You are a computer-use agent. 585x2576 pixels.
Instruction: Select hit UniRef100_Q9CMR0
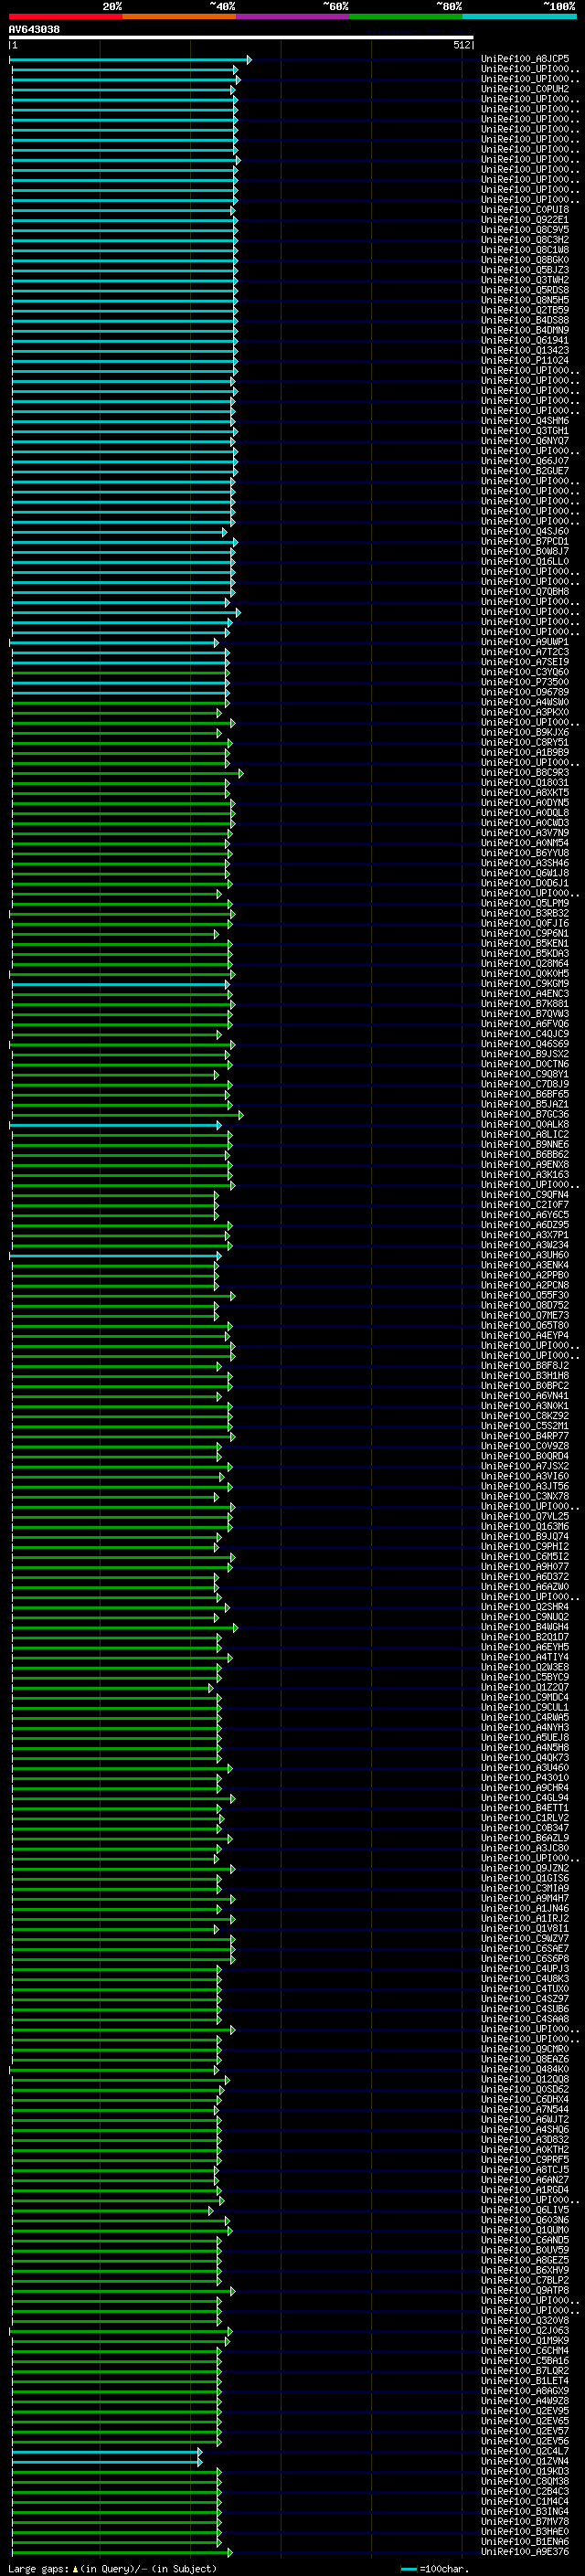point(525,2049)
